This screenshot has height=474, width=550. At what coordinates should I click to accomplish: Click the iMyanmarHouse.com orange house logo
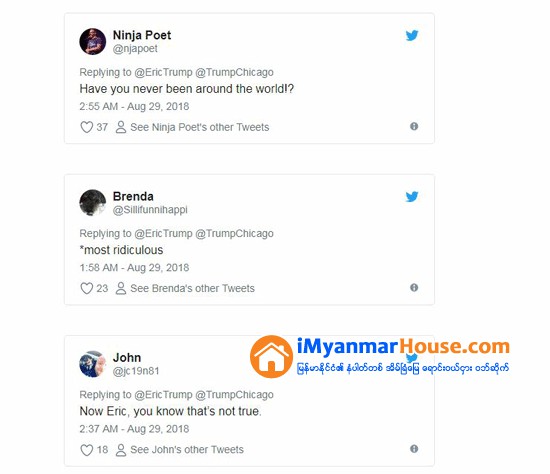271,356
